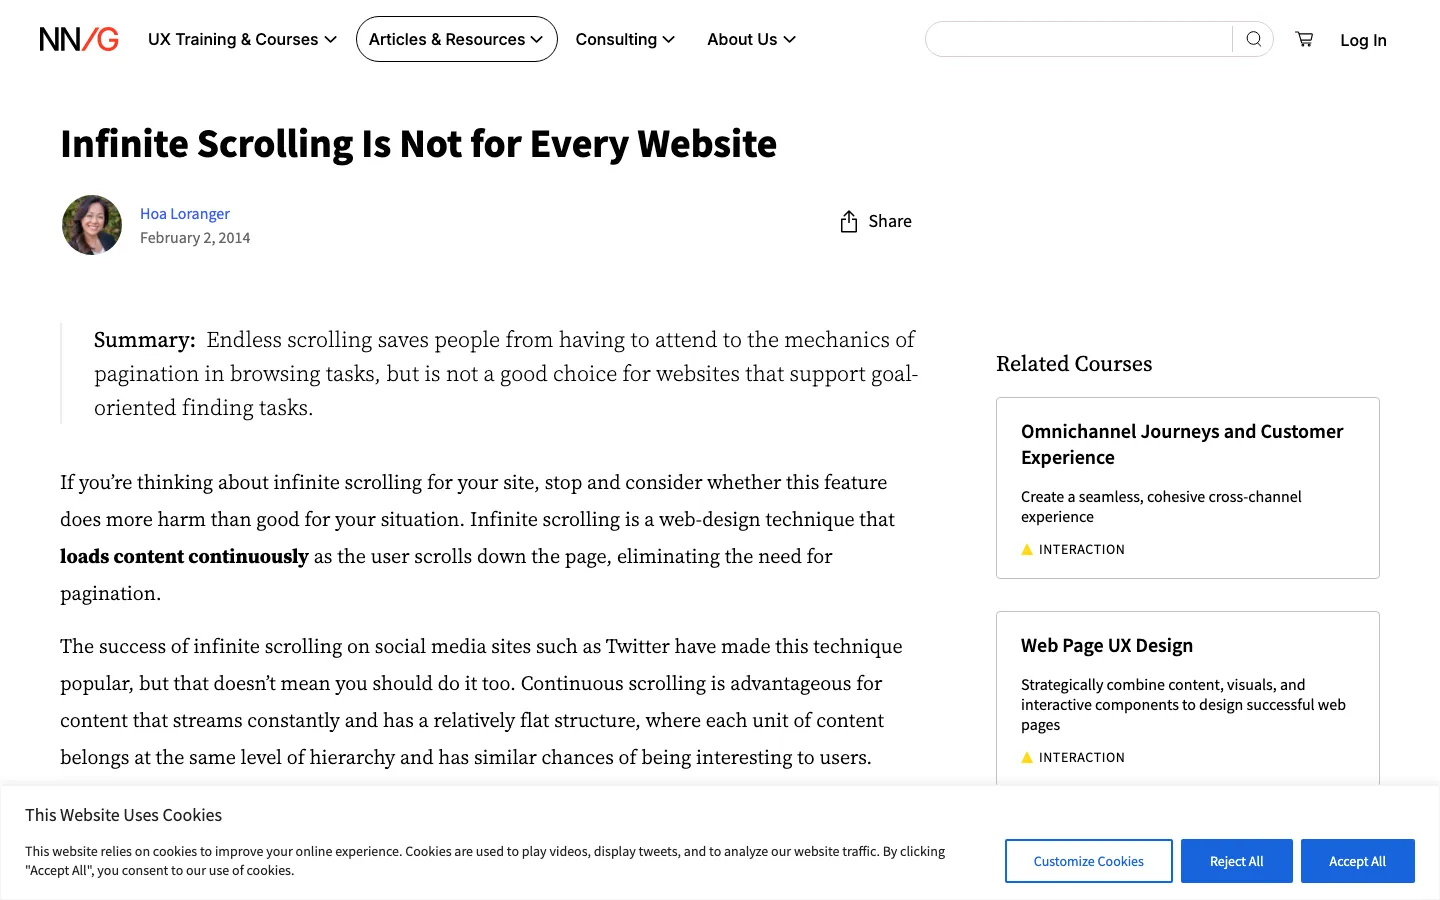Open Customize Cookies settings

coord(1088,861)
